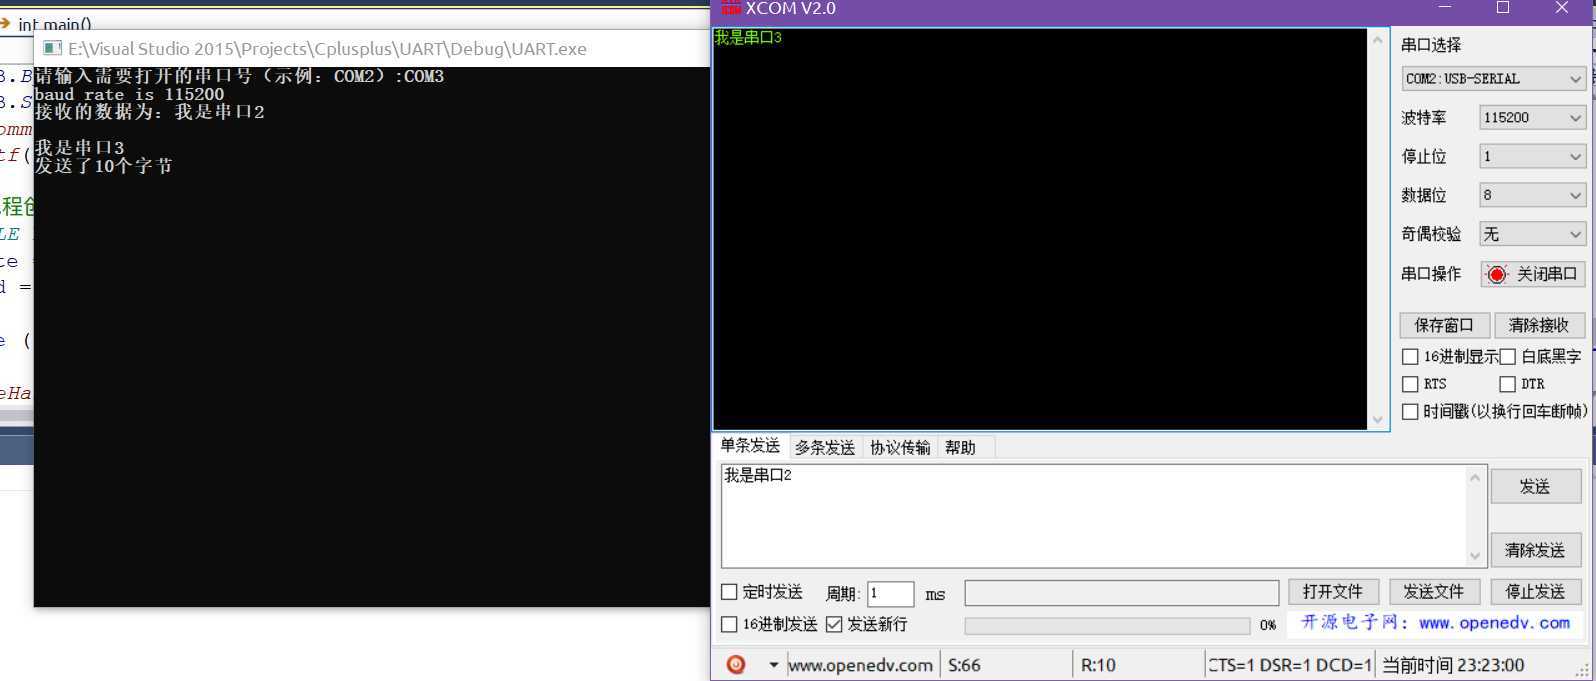The image size is (1596, 681).
Task: Switch to the 协议传输 tab
Action: coord(900,447)
